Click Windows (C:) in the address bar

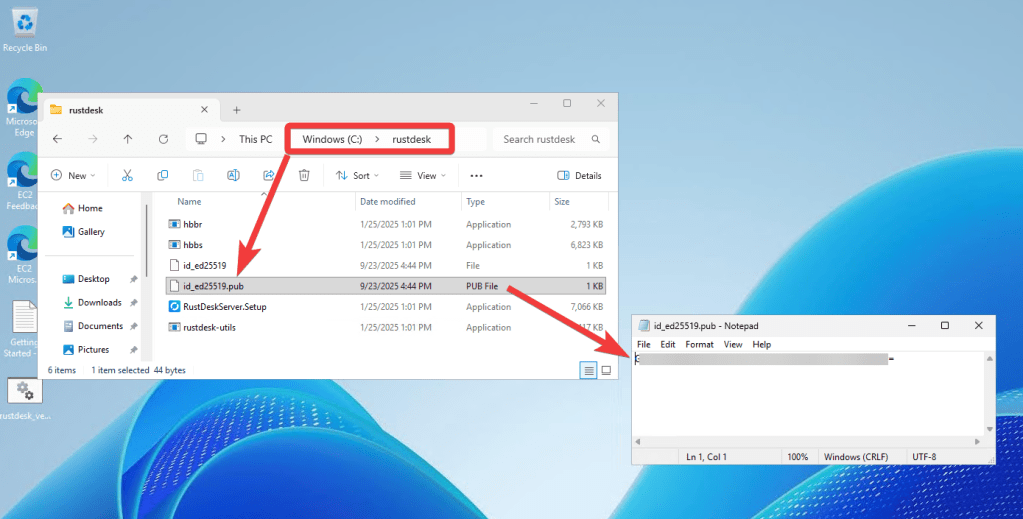pos(332,139)
